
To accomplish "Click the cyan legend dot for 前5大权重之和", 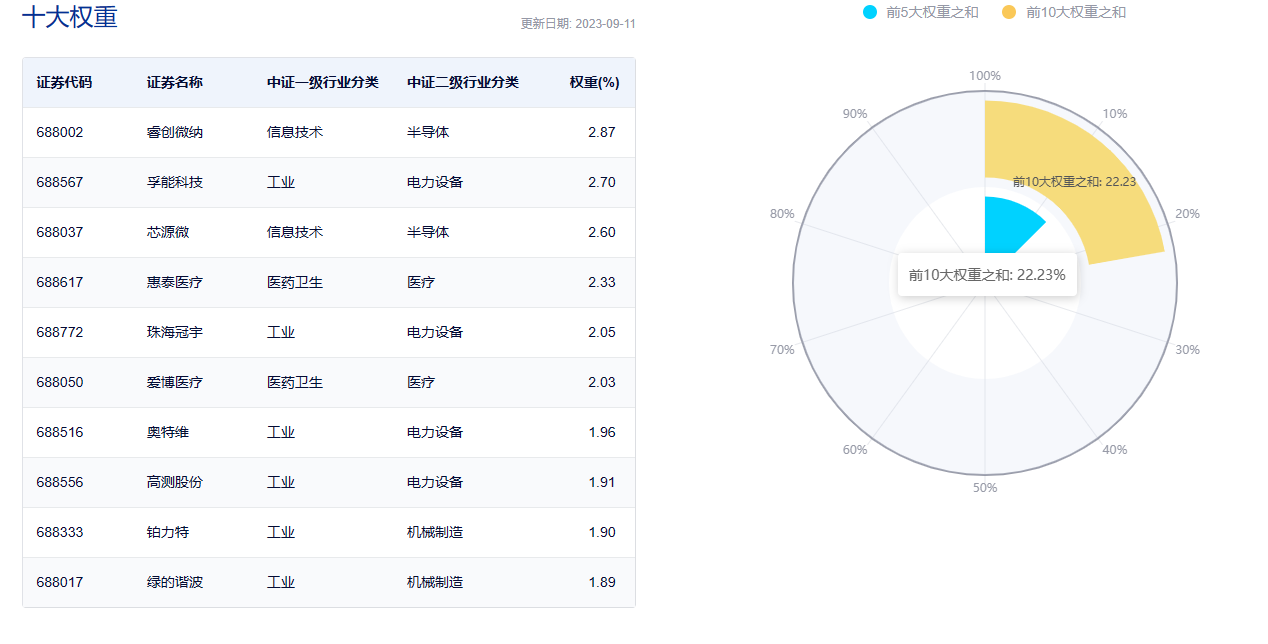I will [x=869, y=12].
